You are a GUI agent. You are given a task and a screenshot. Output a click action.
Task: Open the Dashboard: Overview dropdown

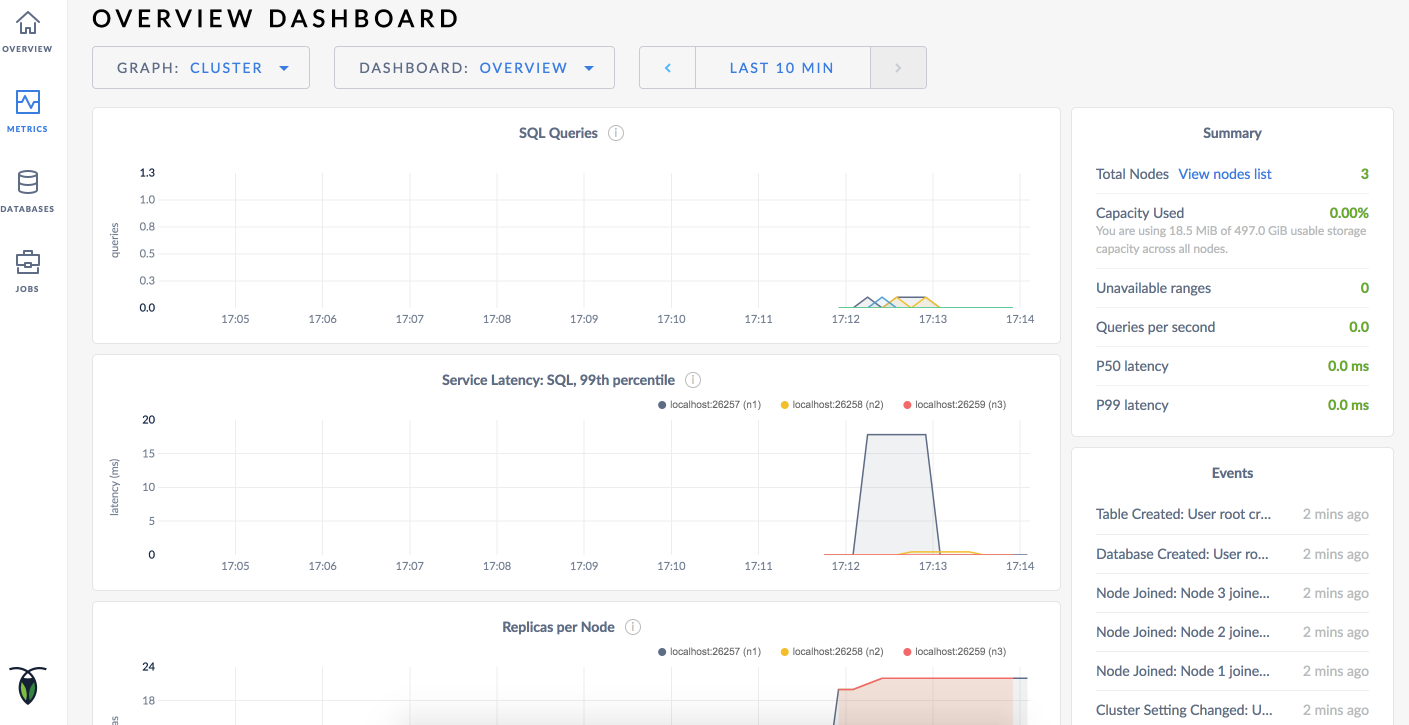coord(474,67)
